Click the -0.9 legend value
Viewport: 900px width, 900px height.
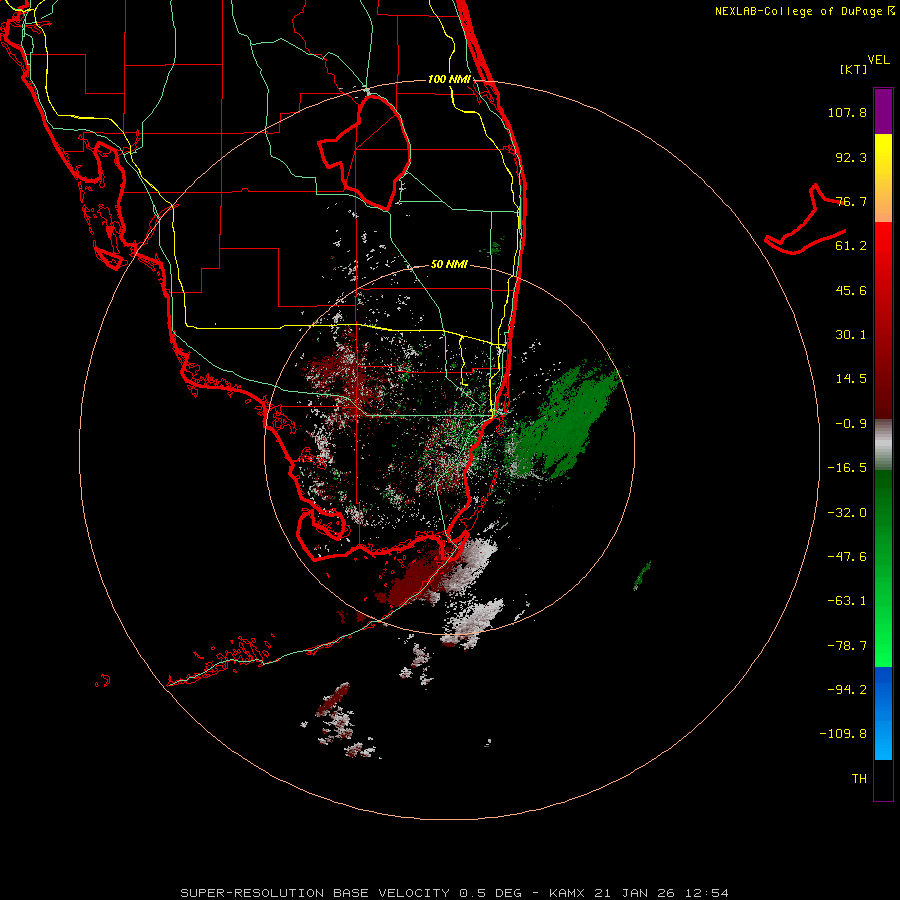[x=851, y=424]
